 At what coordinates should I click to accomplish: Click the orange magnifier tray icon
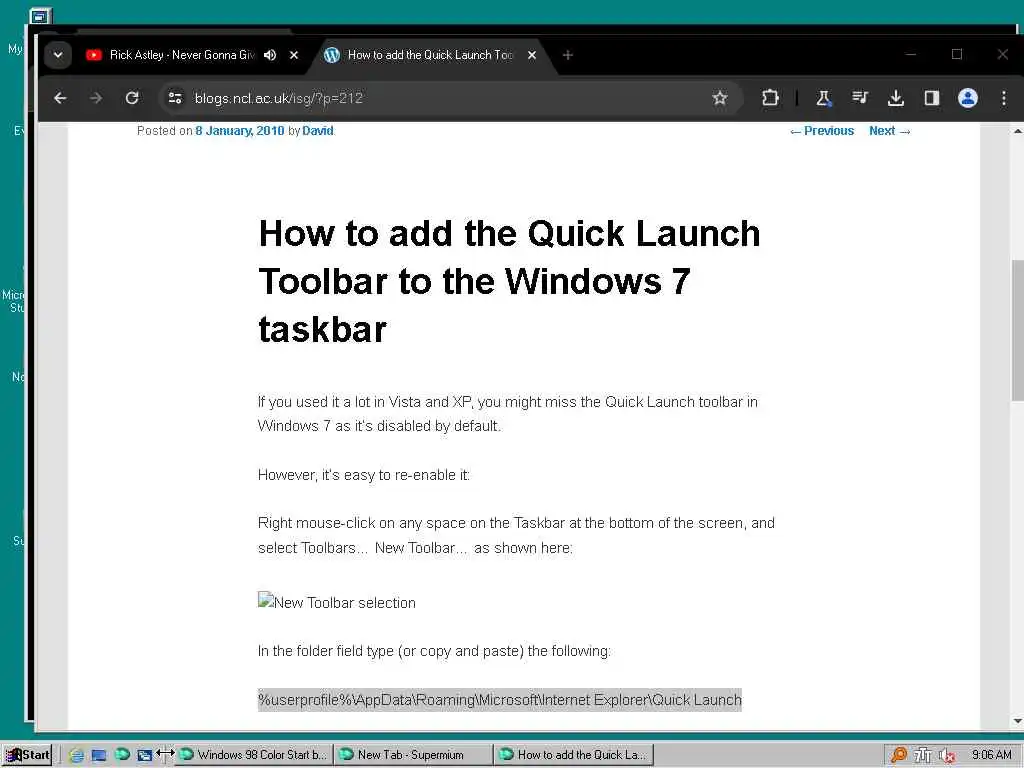coord(899,755)
